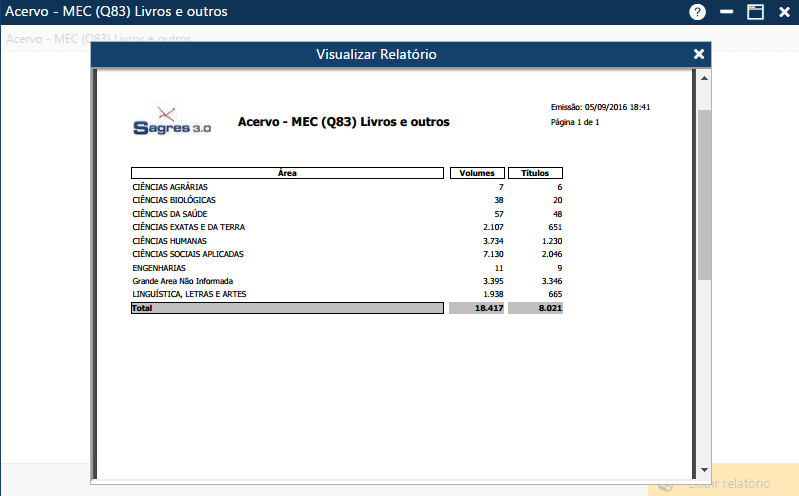
Task: Maximize the Acervo MEC window
Action: click(755, 12)
